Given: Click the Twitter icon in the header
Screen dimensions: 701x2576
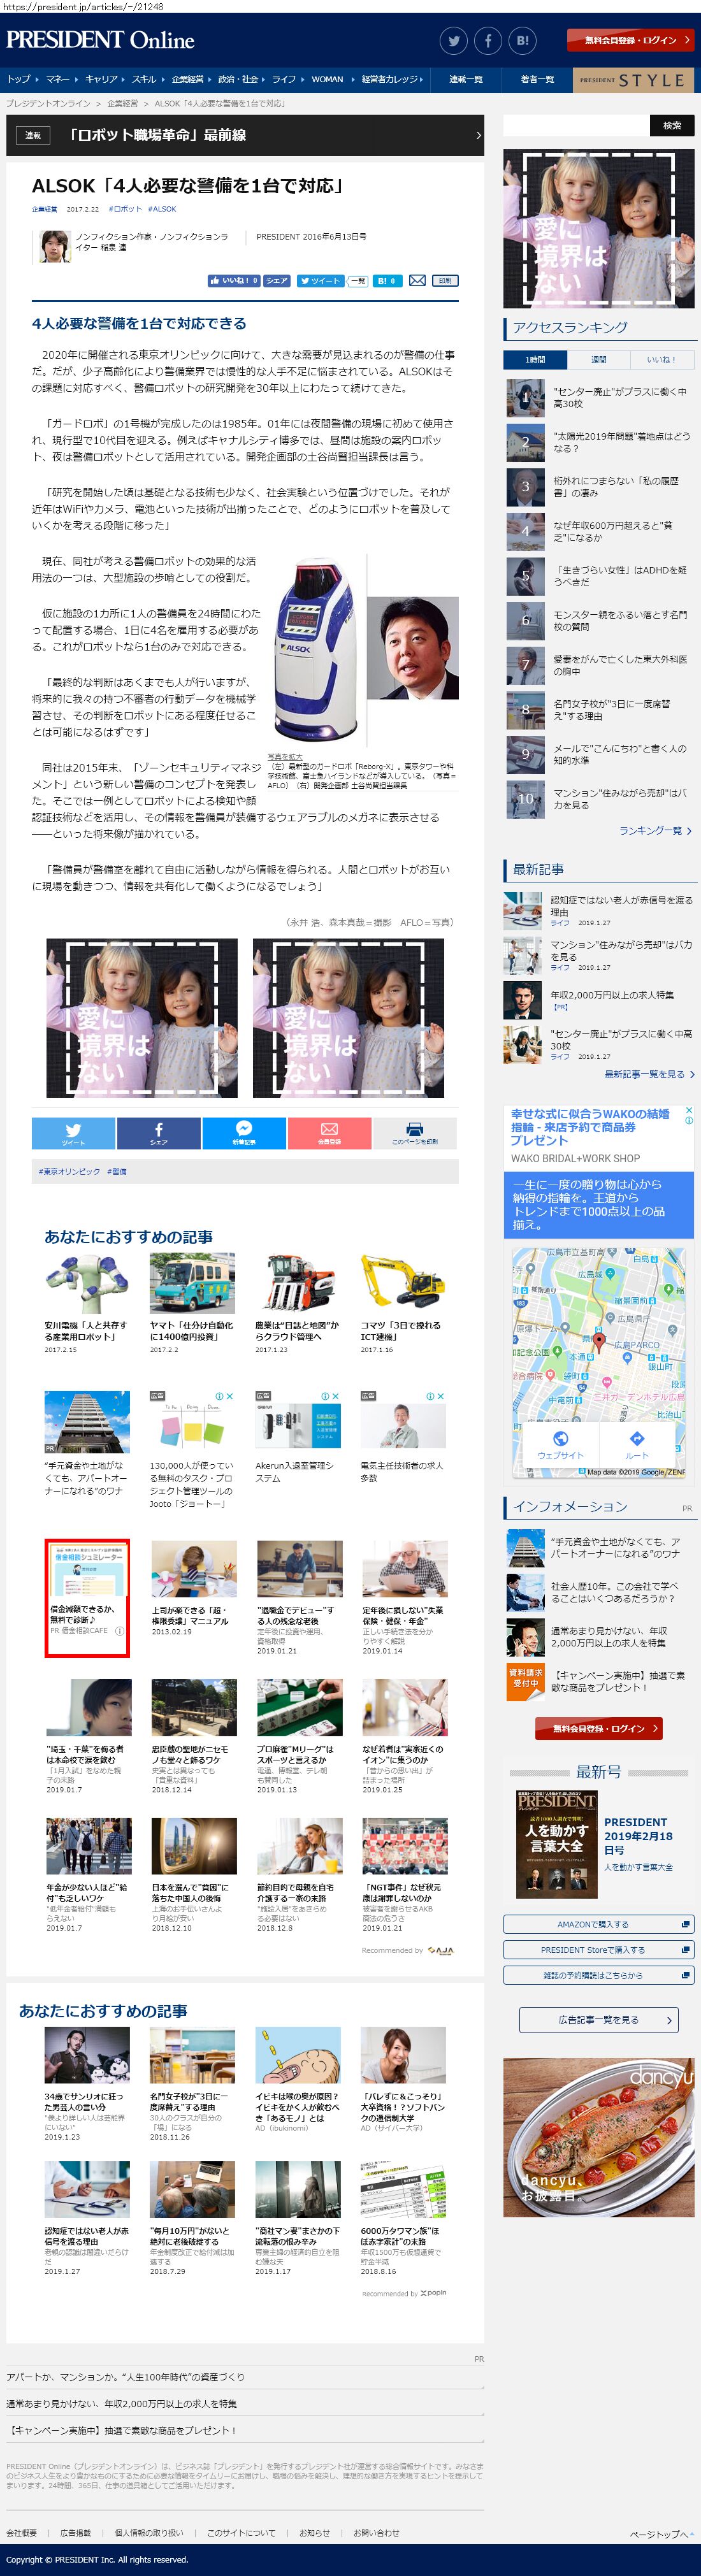Looking at the screenshot, I should pyautogui.click(x=454, y=41).
